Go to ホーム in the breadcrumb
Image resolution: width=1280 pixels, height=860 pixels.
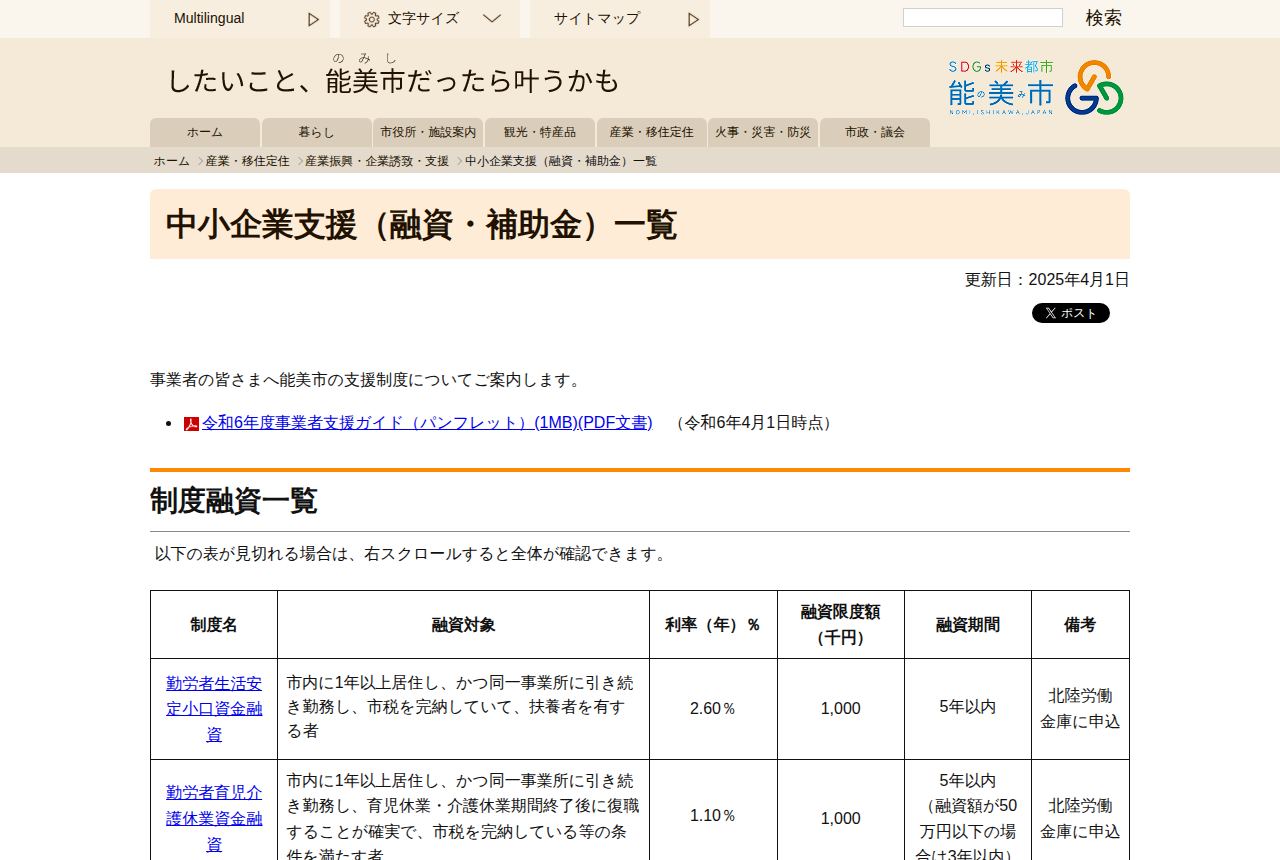pyautogui.click(x=171, y=161)
